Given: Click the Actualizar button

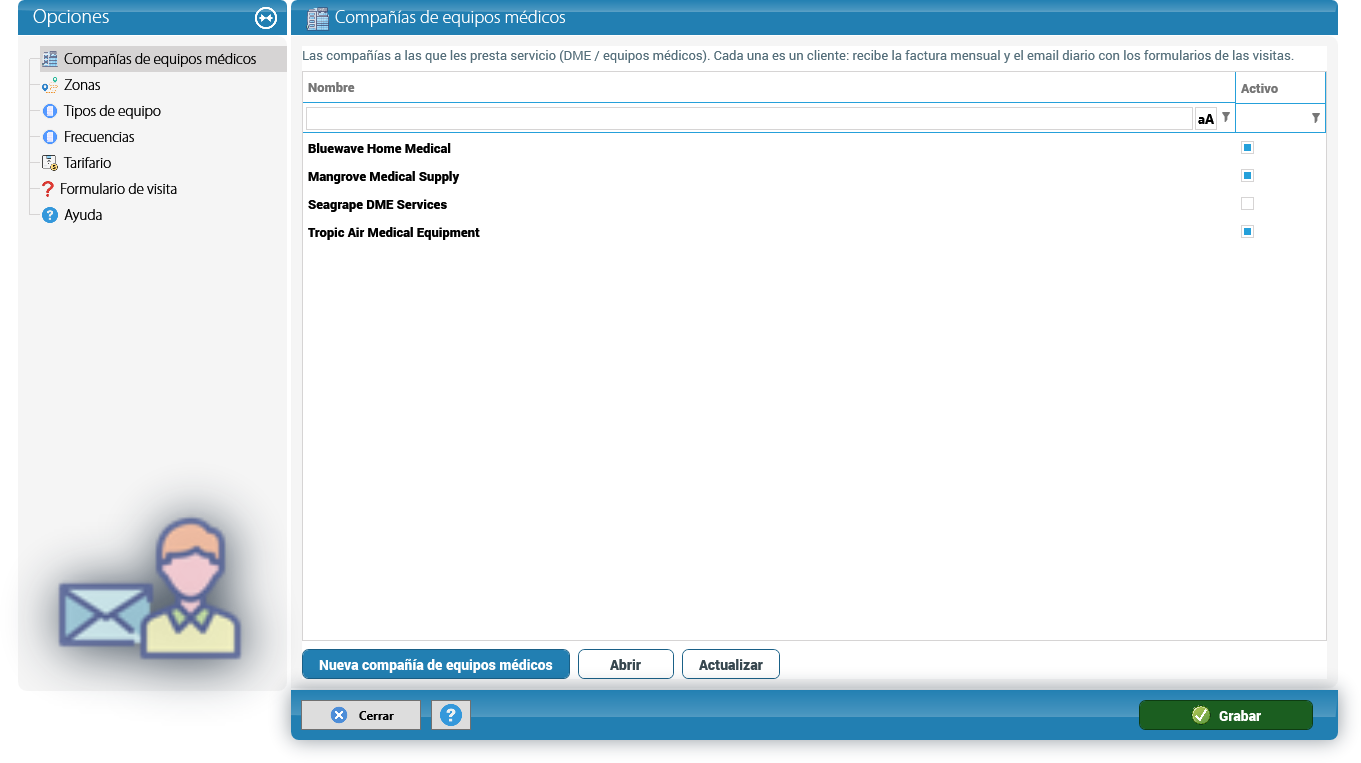Looking at the screenshot, I should coord(731,665).
